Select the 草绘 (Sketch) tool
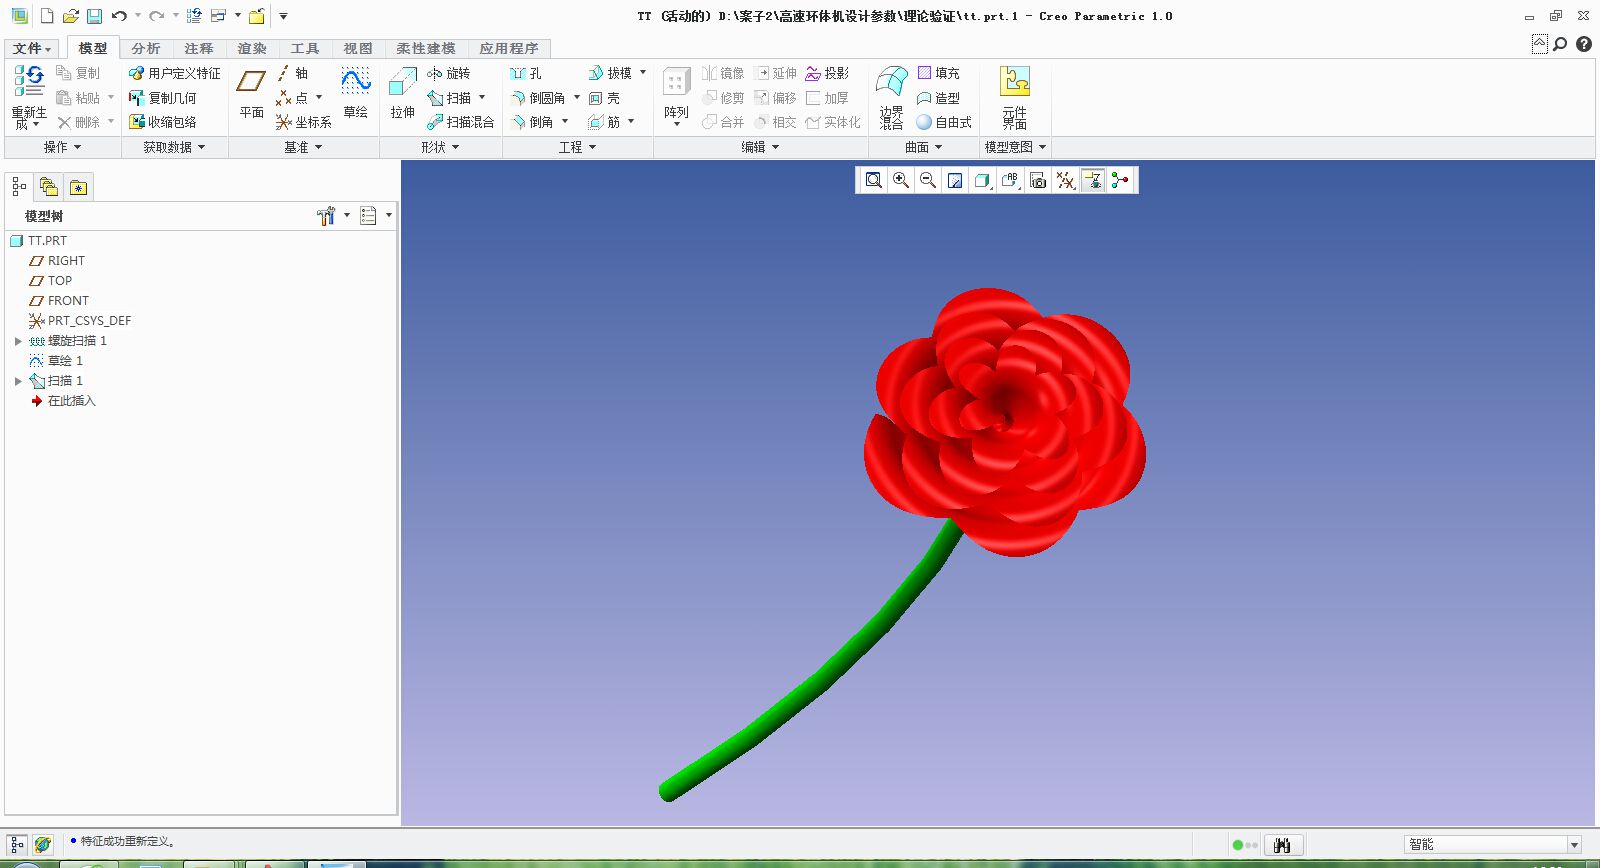Screen dimensions: 1600x868 [x=355, y=84]
